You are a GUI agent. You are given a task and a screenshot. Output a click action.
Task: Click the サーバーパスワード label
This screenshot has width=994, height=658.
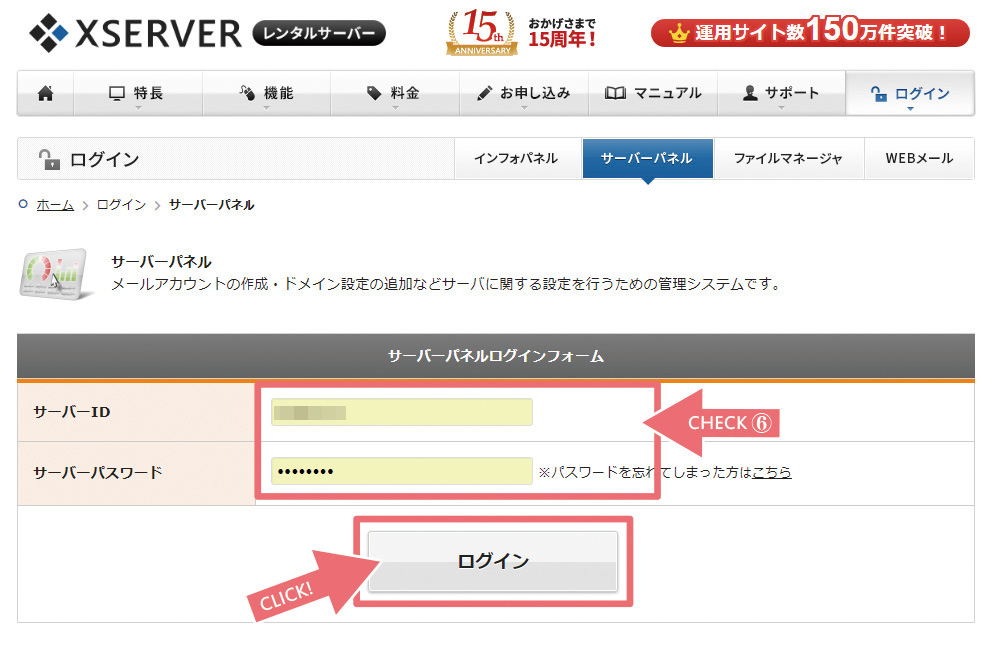pyautogui.click(x=98, y=472)
